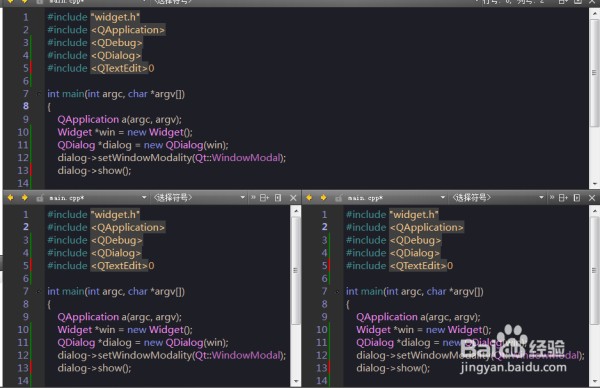Screen dimensions: 600x388
Task: Click line number 2 in bottom-left pane
Action: [x=26, y=227]
